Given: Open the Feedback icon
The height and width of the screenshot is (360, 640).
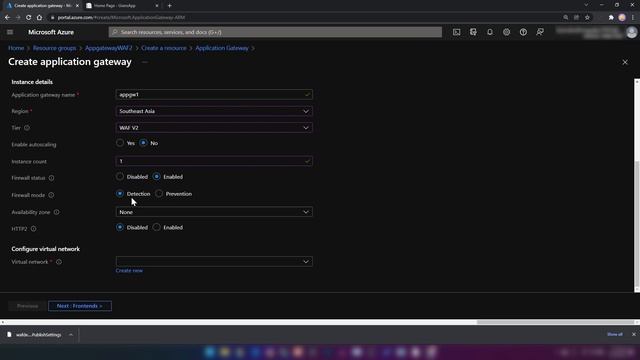Looking at the screenshot, I should [540, 32].
